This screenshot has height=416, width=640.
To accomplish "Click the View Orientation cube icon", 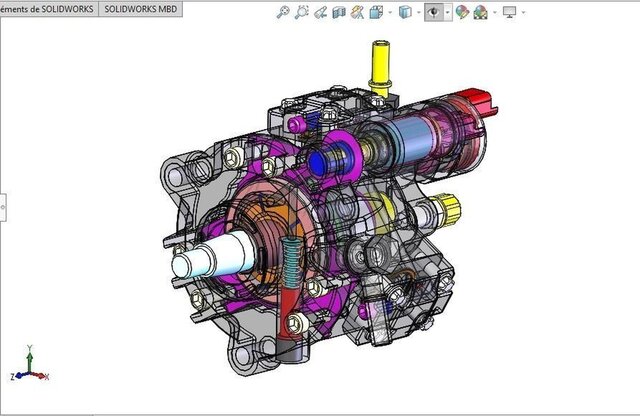I will (x=375, y=12).
